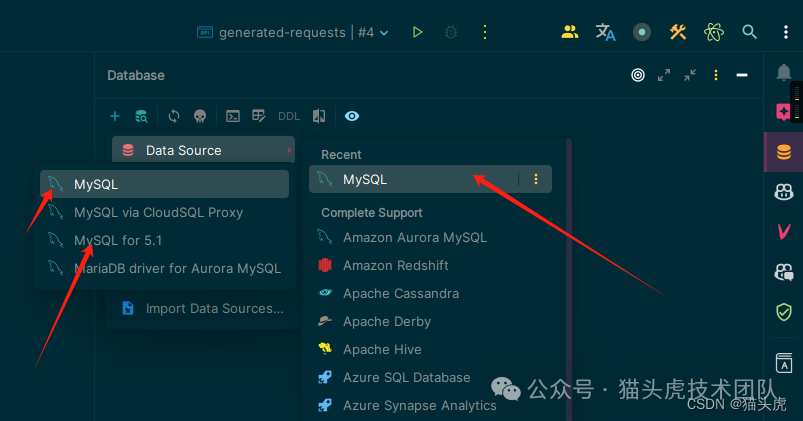Screen dimensions: 803x421
Task: Open the pink AI assistant sidebar icon
Action: (x=784, y=111)
